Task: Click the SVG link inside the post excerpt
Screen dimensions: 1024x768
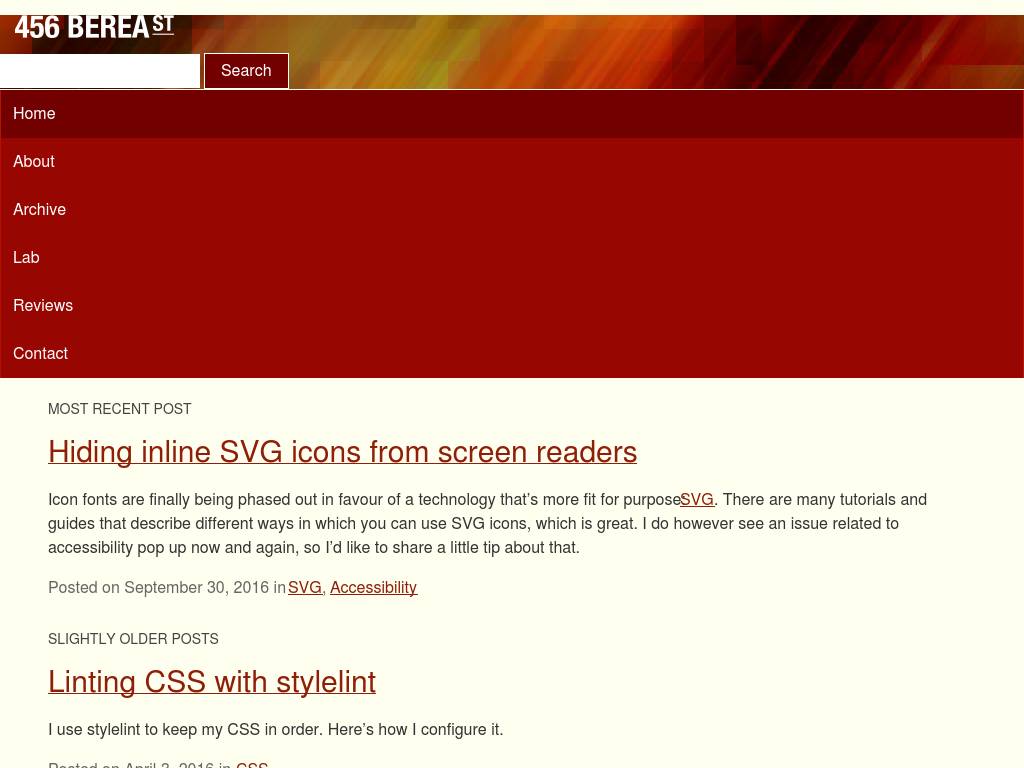Action: pyautogui.click(x=697, y=500)
